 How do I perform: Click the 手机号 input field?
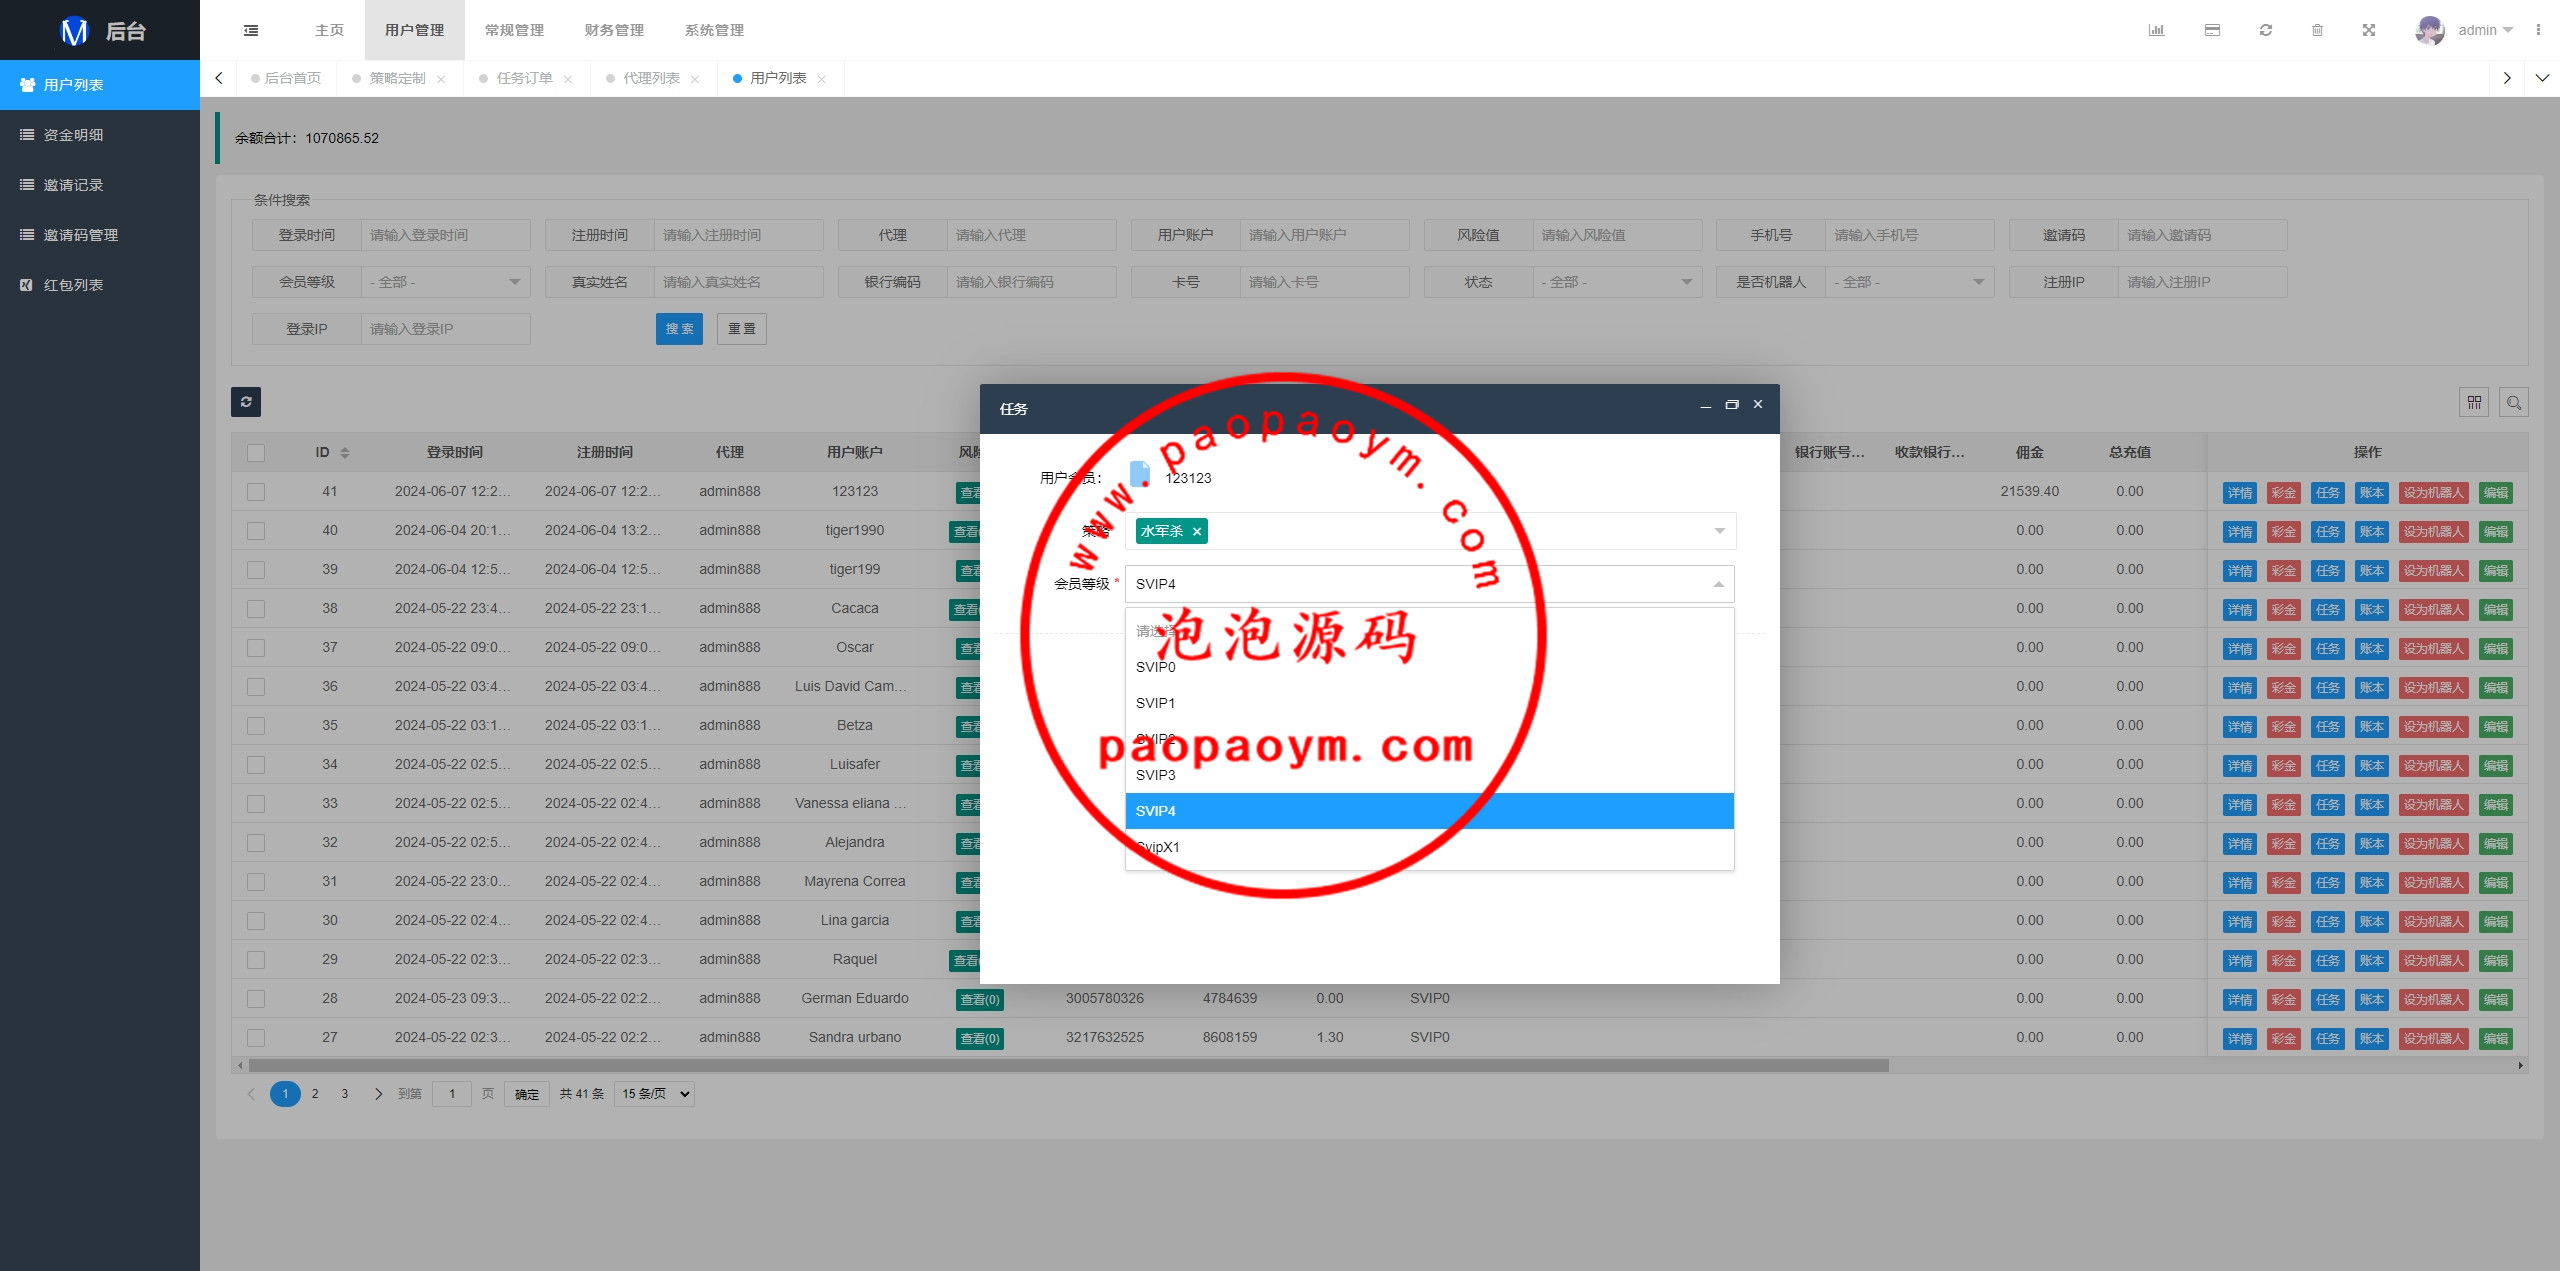point(1909,235)
